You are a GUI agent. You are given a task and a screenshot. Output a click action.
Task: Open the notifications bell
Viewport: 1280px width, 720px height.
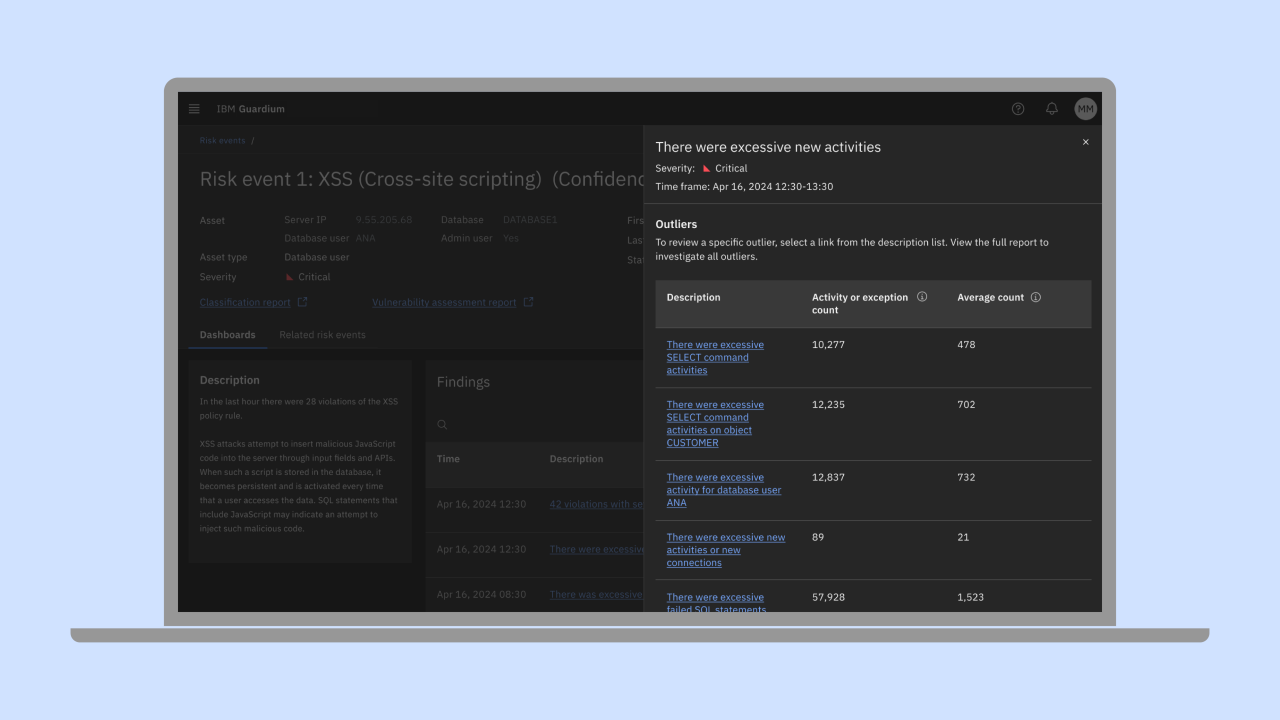click(x=1052, y=109)
